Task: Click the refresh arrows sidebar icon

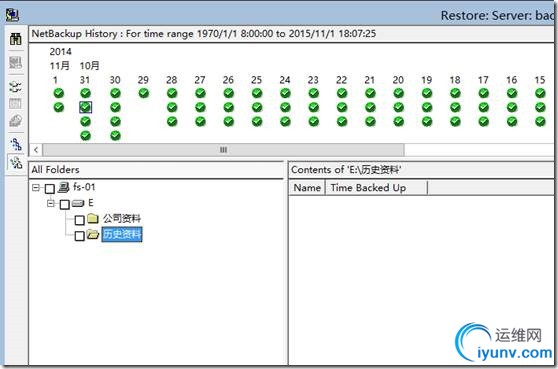Action: (x=15, y=86)
